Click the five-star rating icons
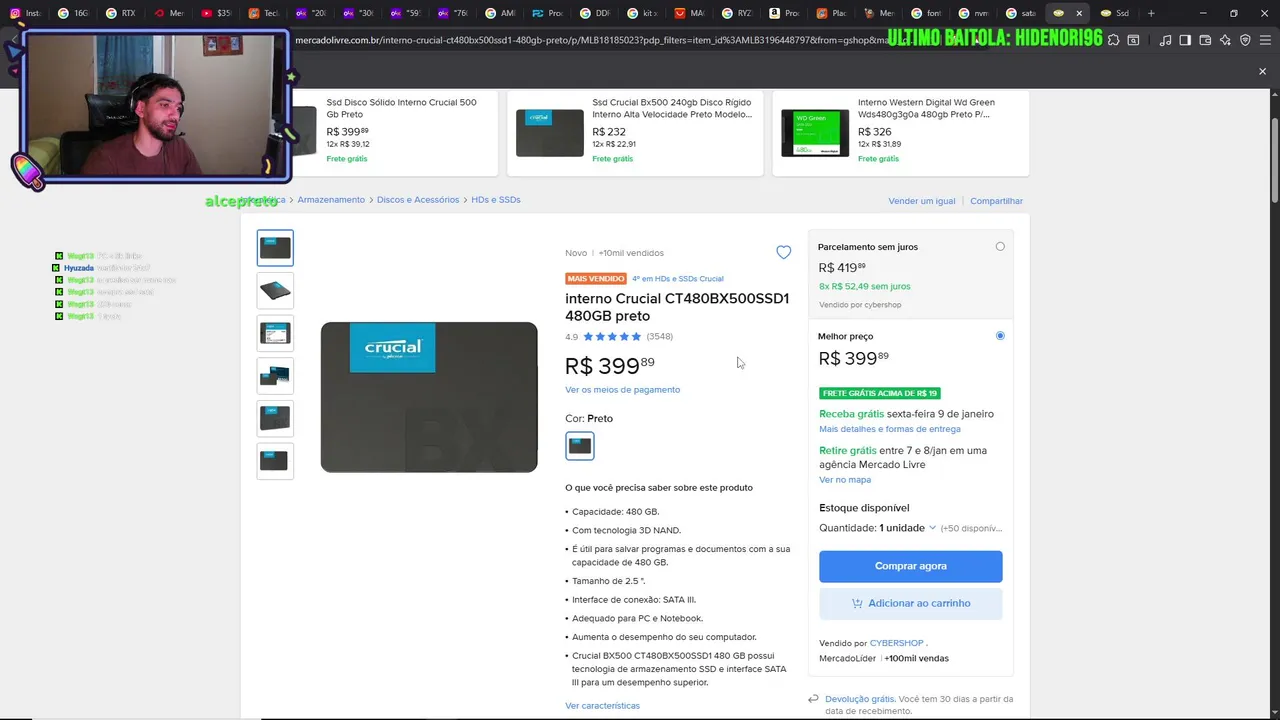Viewport: 1280px width, 720px height. tap(612, 337)
